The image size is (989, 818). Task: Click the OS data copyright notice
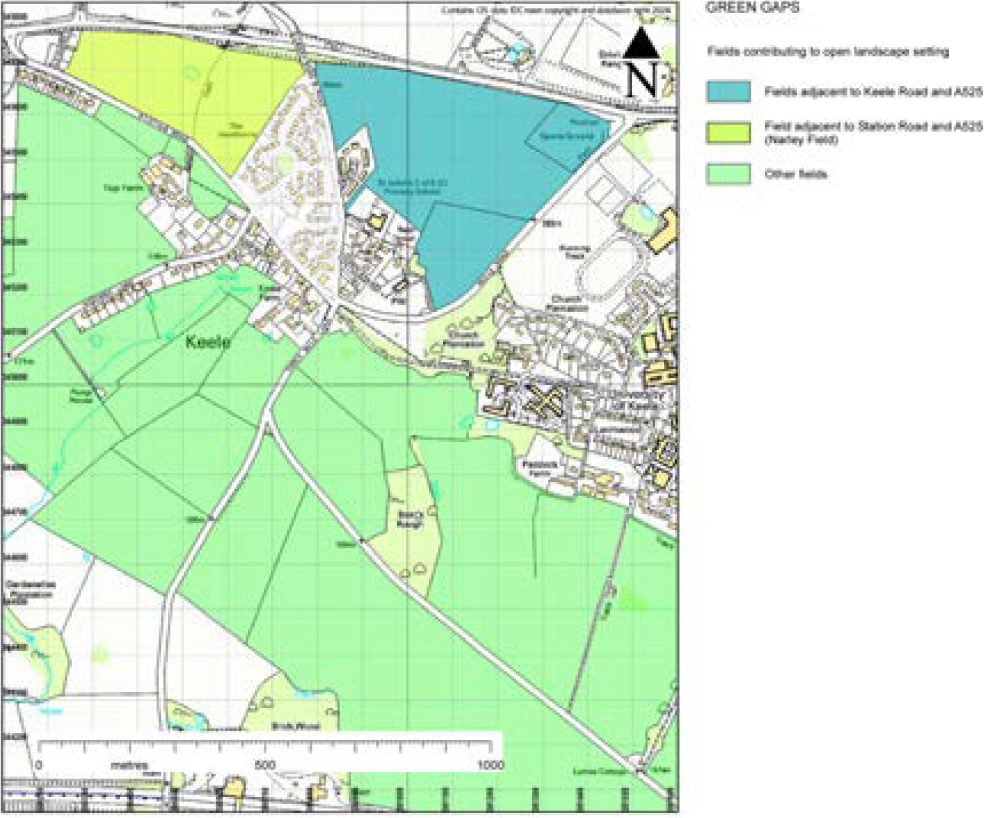(x=557, y=9)
